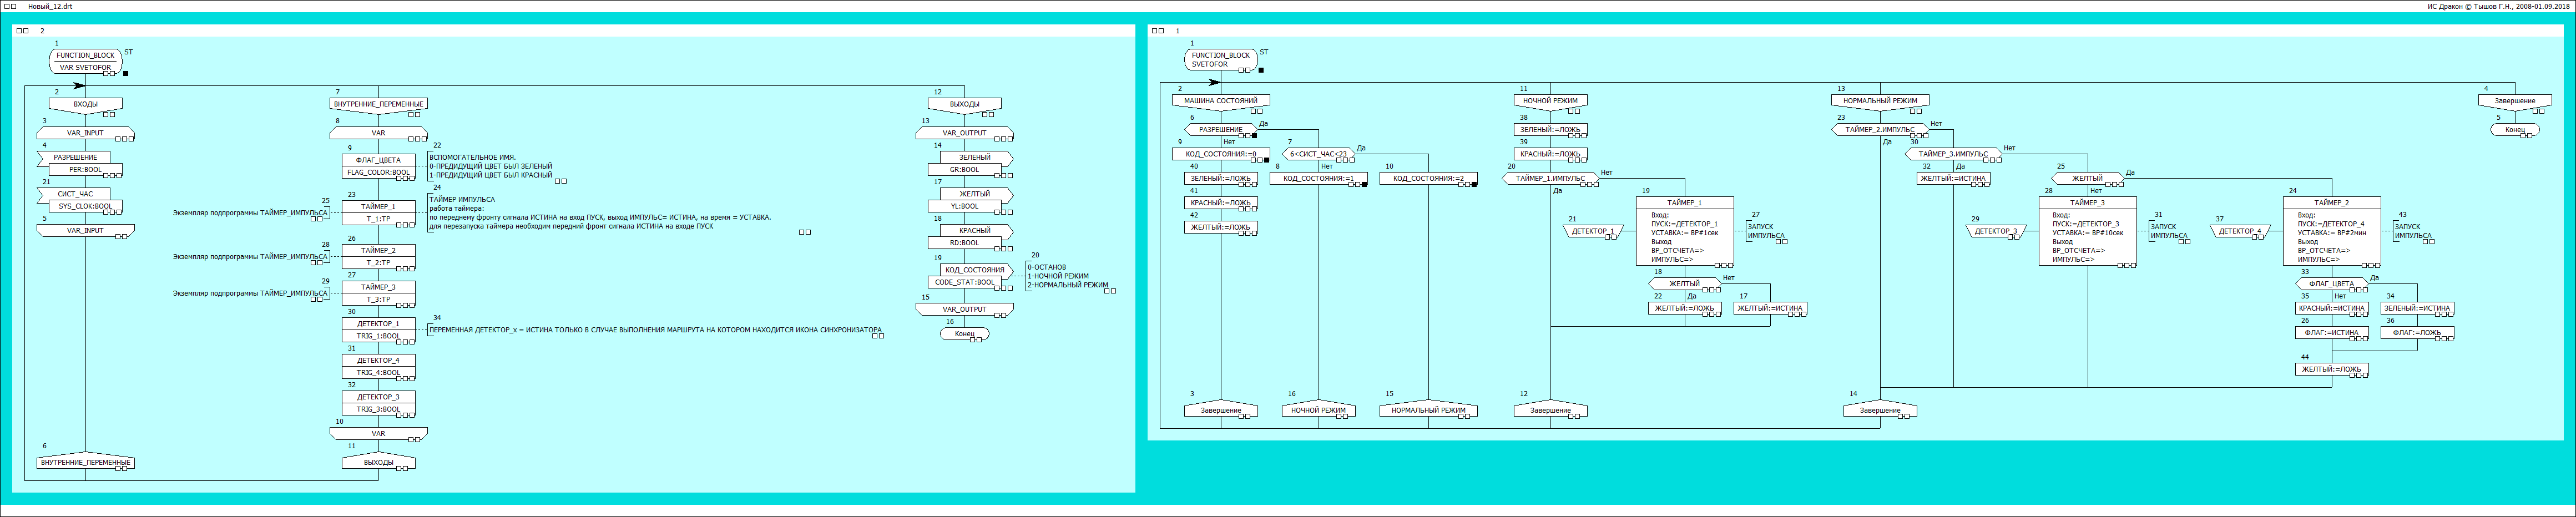Click the ТАЙМЕР ИМПУЛЬСА description comment
The image size is (2576, 517).
pos(600,213)
